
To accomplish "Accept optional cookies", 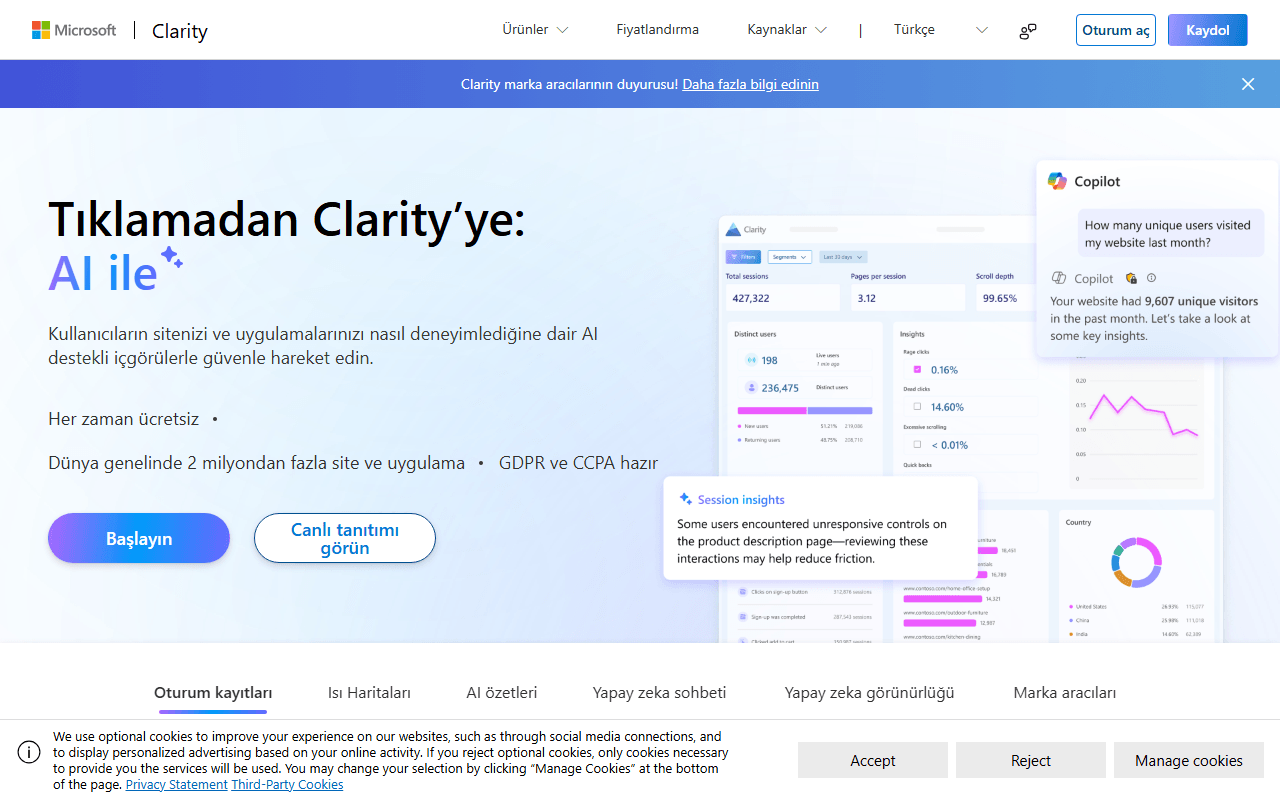I will pos(873,760).
